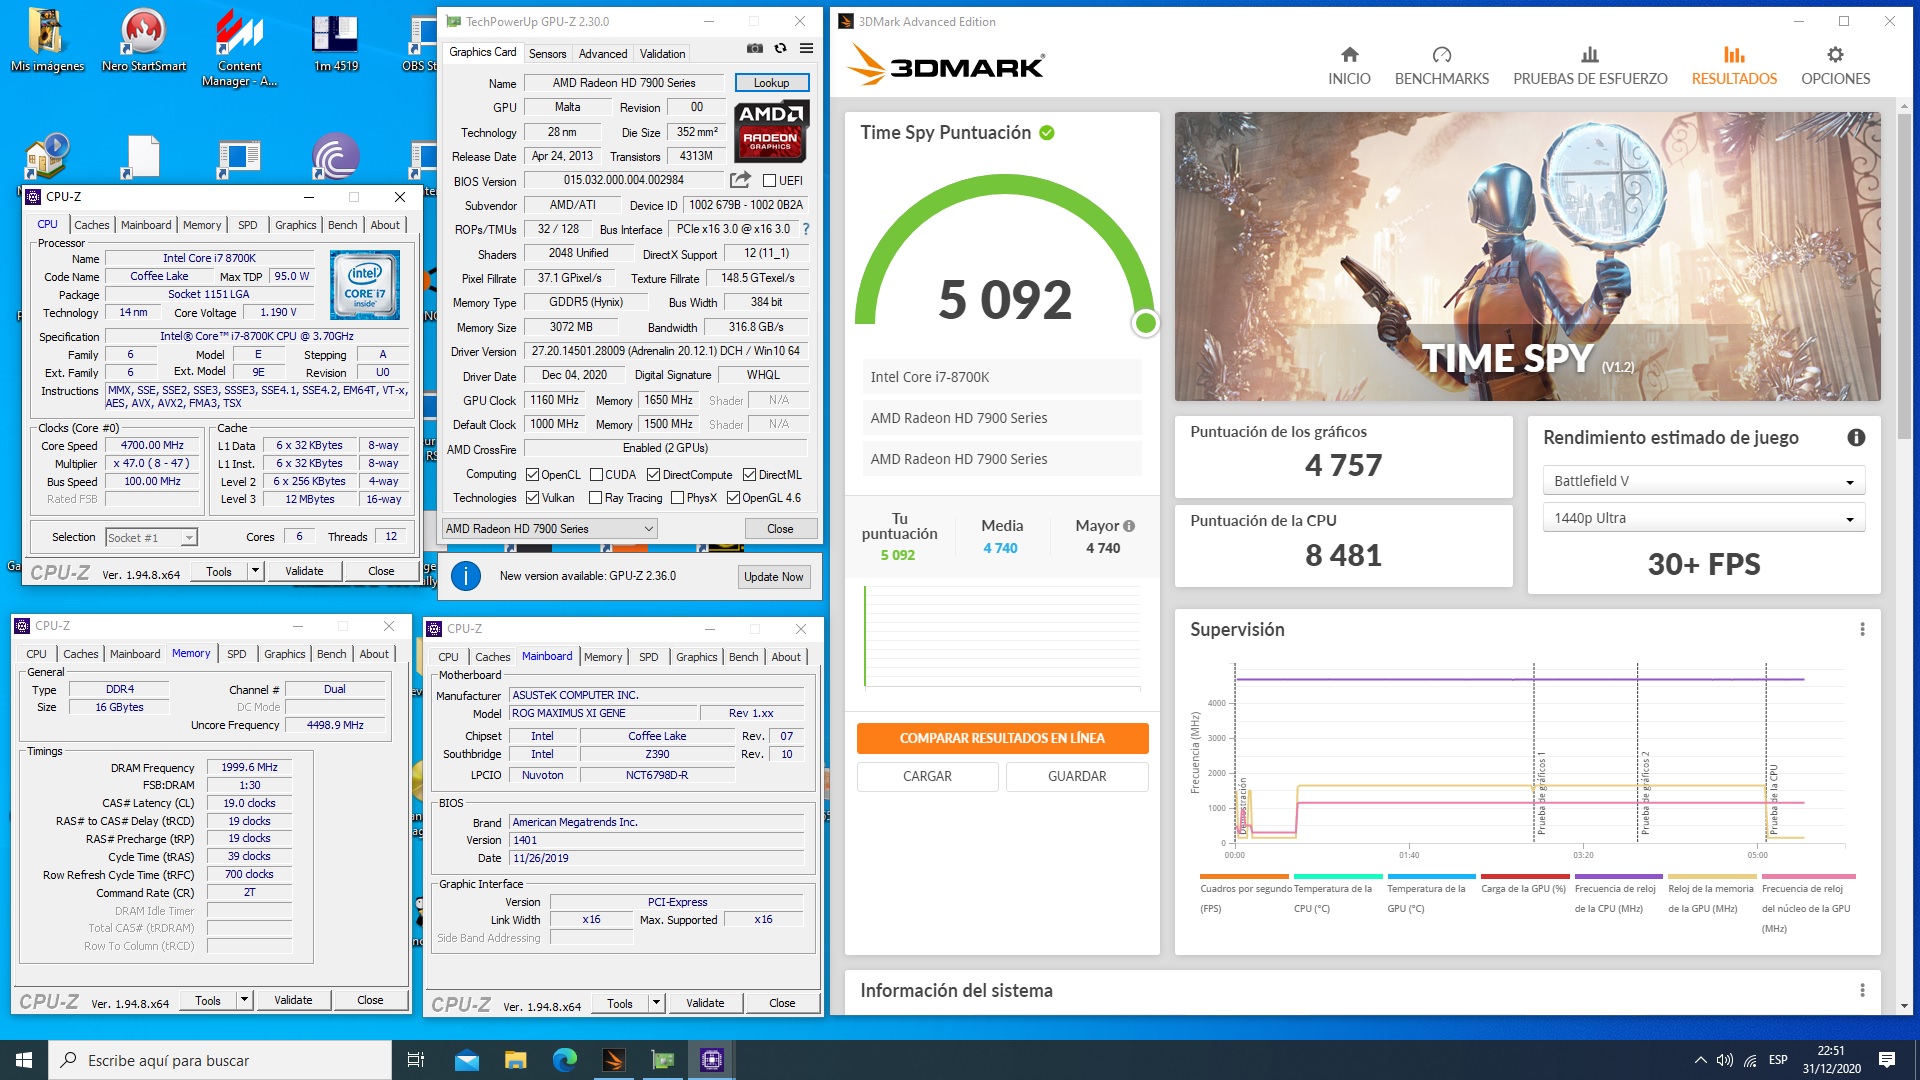1920x1080 pixels.
Task: Click the info icon beside Rendimiento estimado
Action: (1856, 437)
